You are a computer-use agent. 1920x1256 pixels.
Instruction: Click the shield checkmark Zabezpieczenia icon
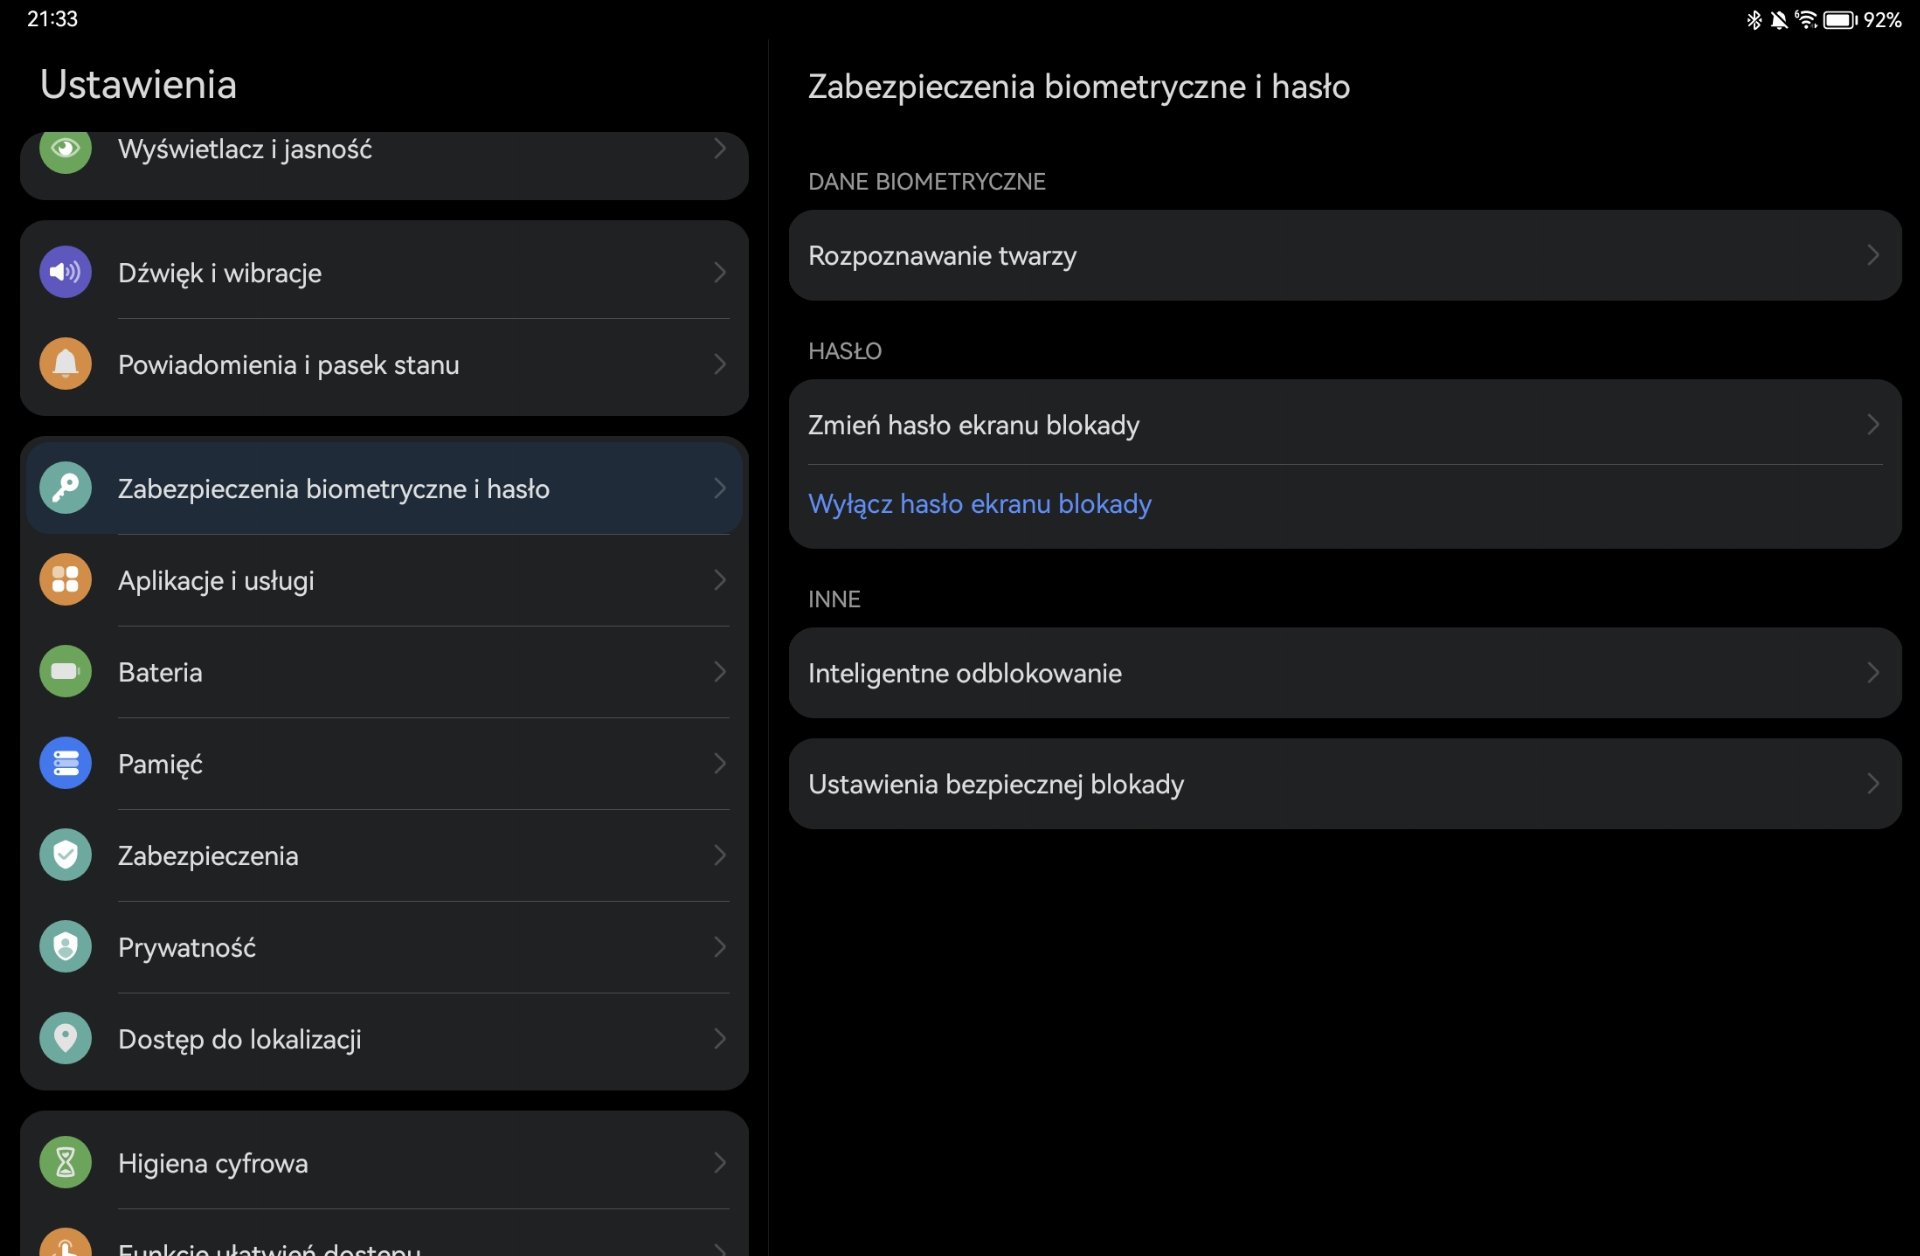(x=65, y=855)
